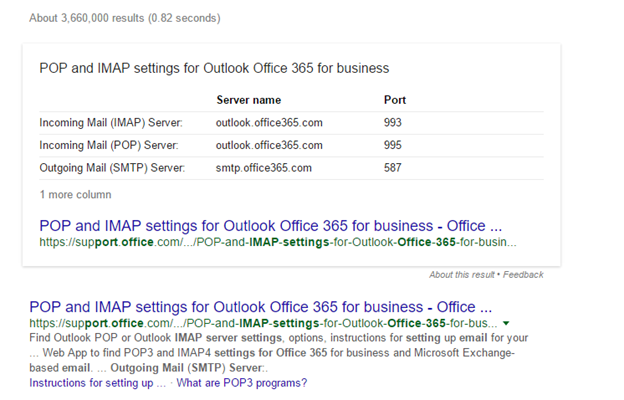Click port value 993
The image size is (624, 400).
392,123
